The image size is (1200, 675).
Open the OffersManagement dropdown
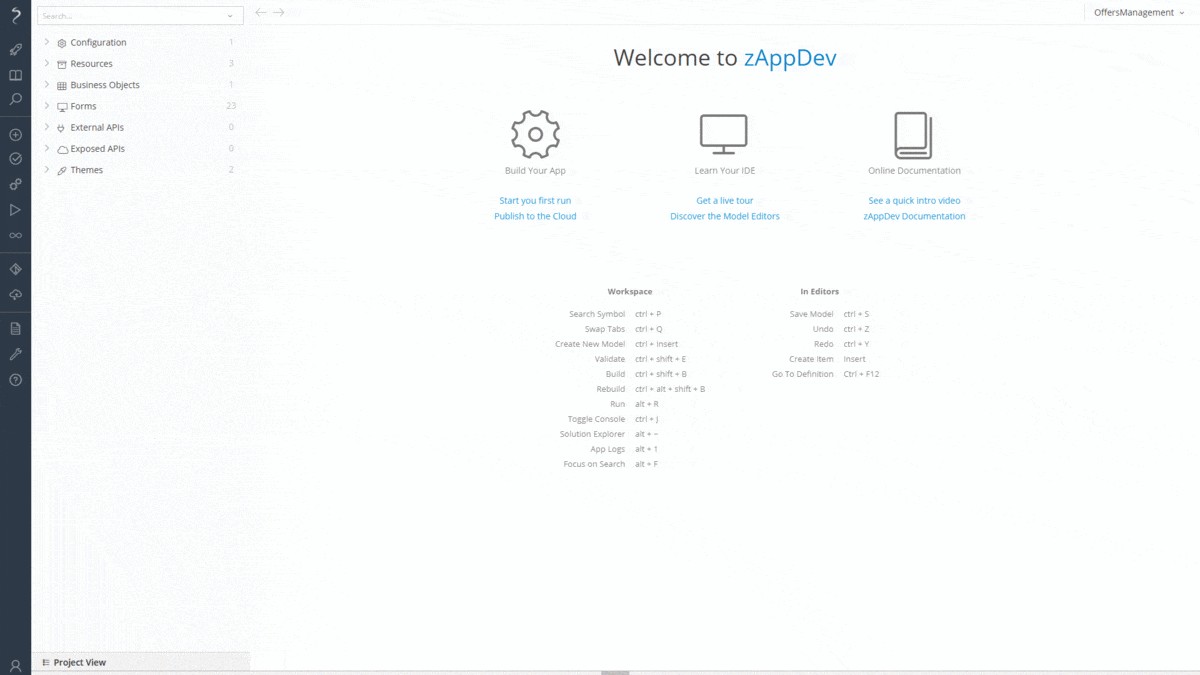pos(1138,13)
